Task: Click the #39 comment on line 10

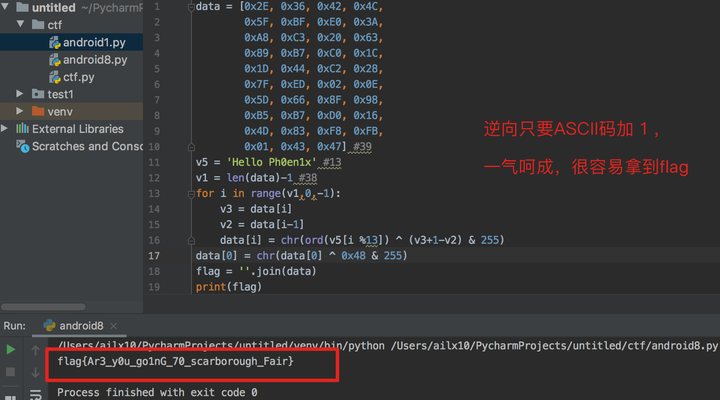Action: click(362, 146)
